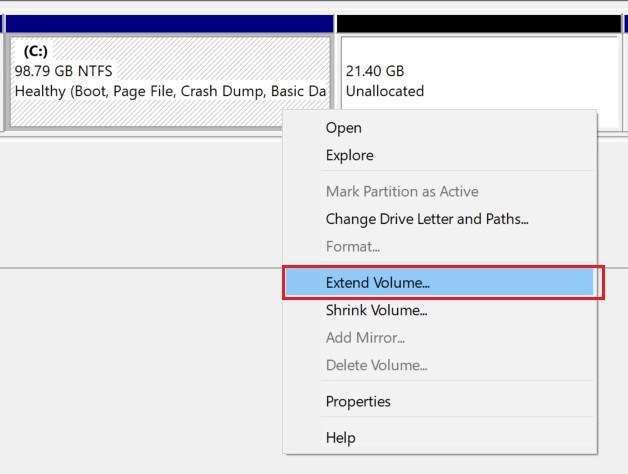Click the greyed Add Mirror entry
628x474 pixels.
point(439,338)
